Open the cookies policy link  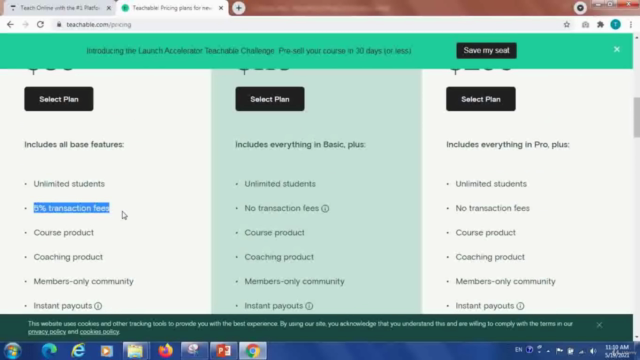(x=99, y=331)
